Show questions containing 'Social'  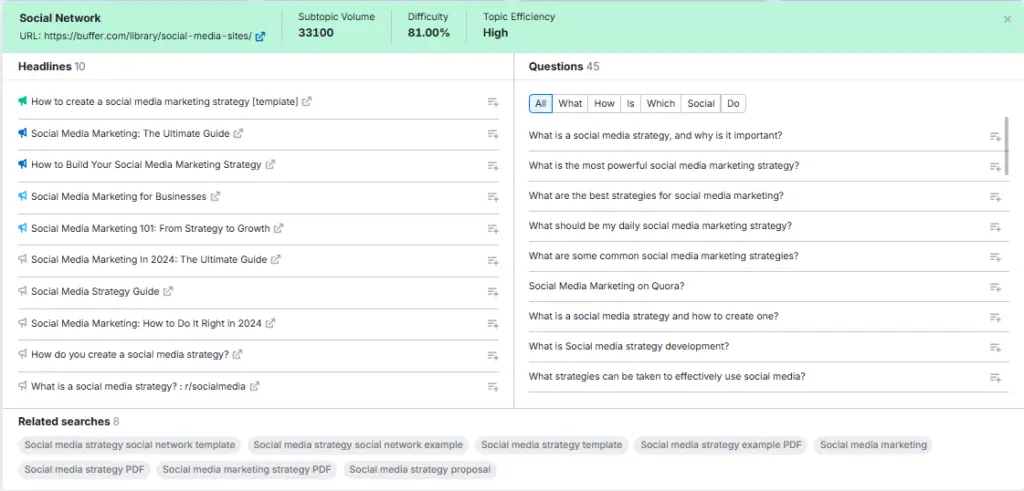click(x=701, y=104)
